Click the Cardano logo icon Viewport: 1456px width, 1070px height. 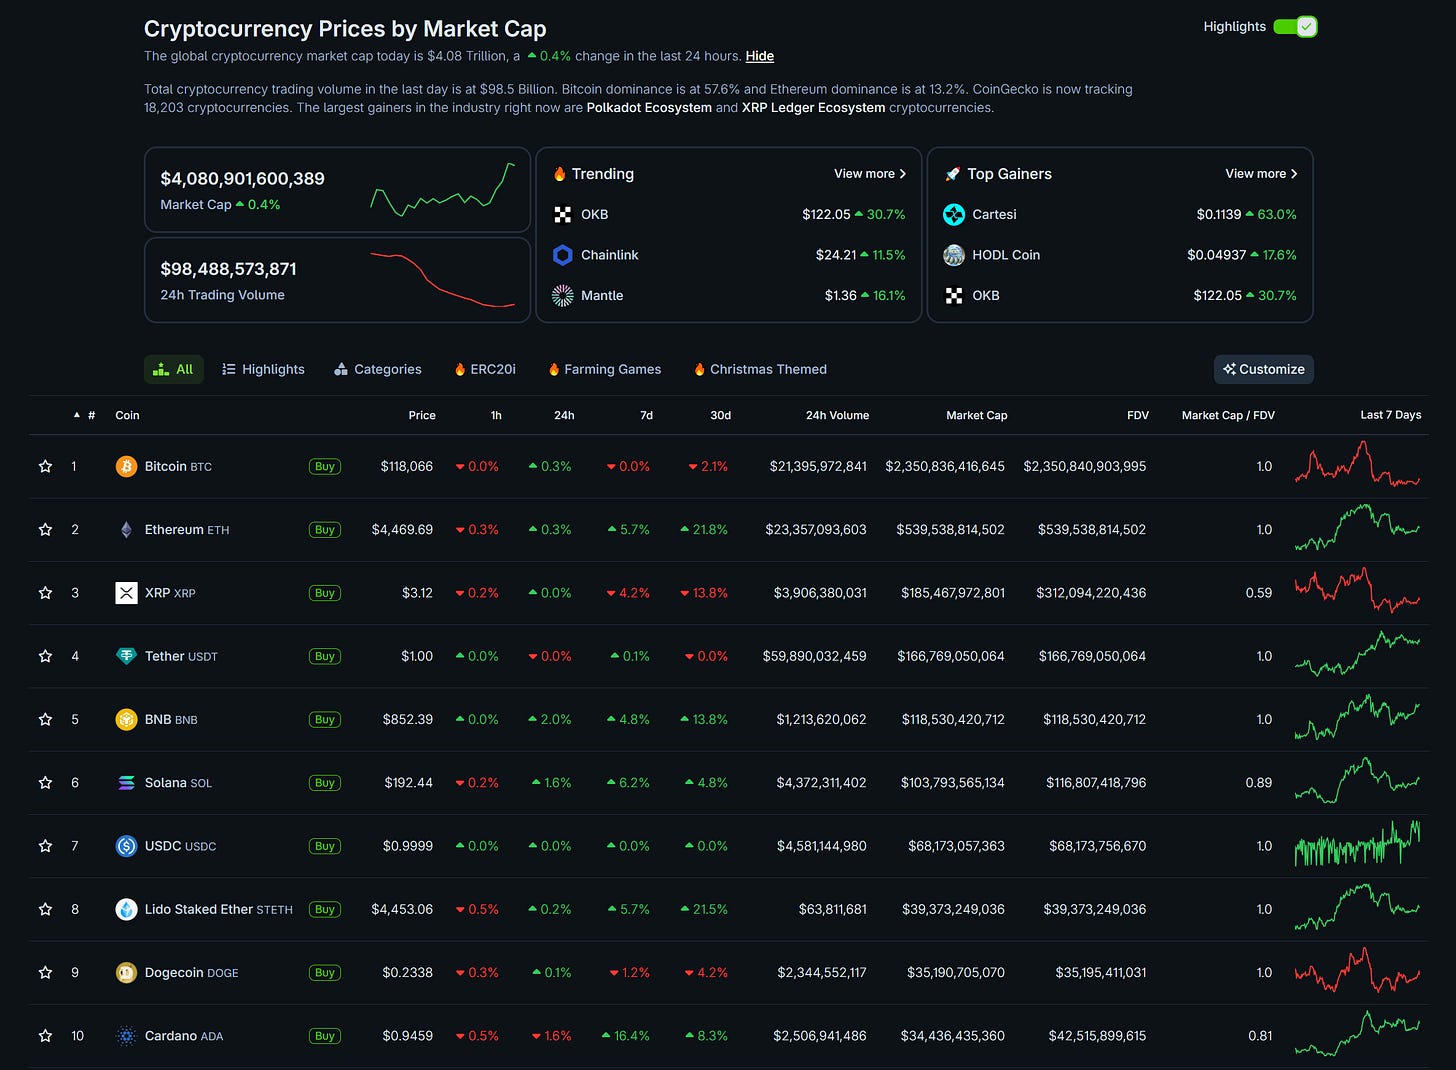126,1036
